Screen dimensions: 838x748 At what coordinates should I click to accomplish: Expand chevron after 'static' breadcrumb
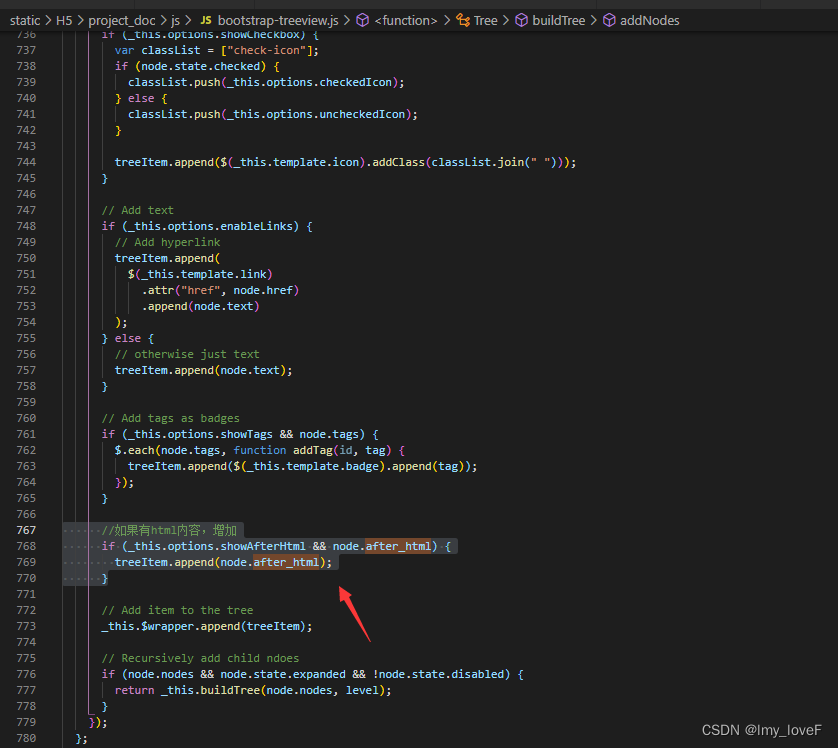tap(48, 21)
